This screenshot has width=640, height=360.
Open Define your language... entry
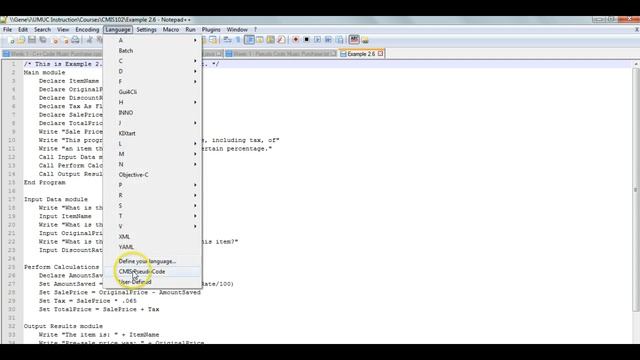[152, 261]
